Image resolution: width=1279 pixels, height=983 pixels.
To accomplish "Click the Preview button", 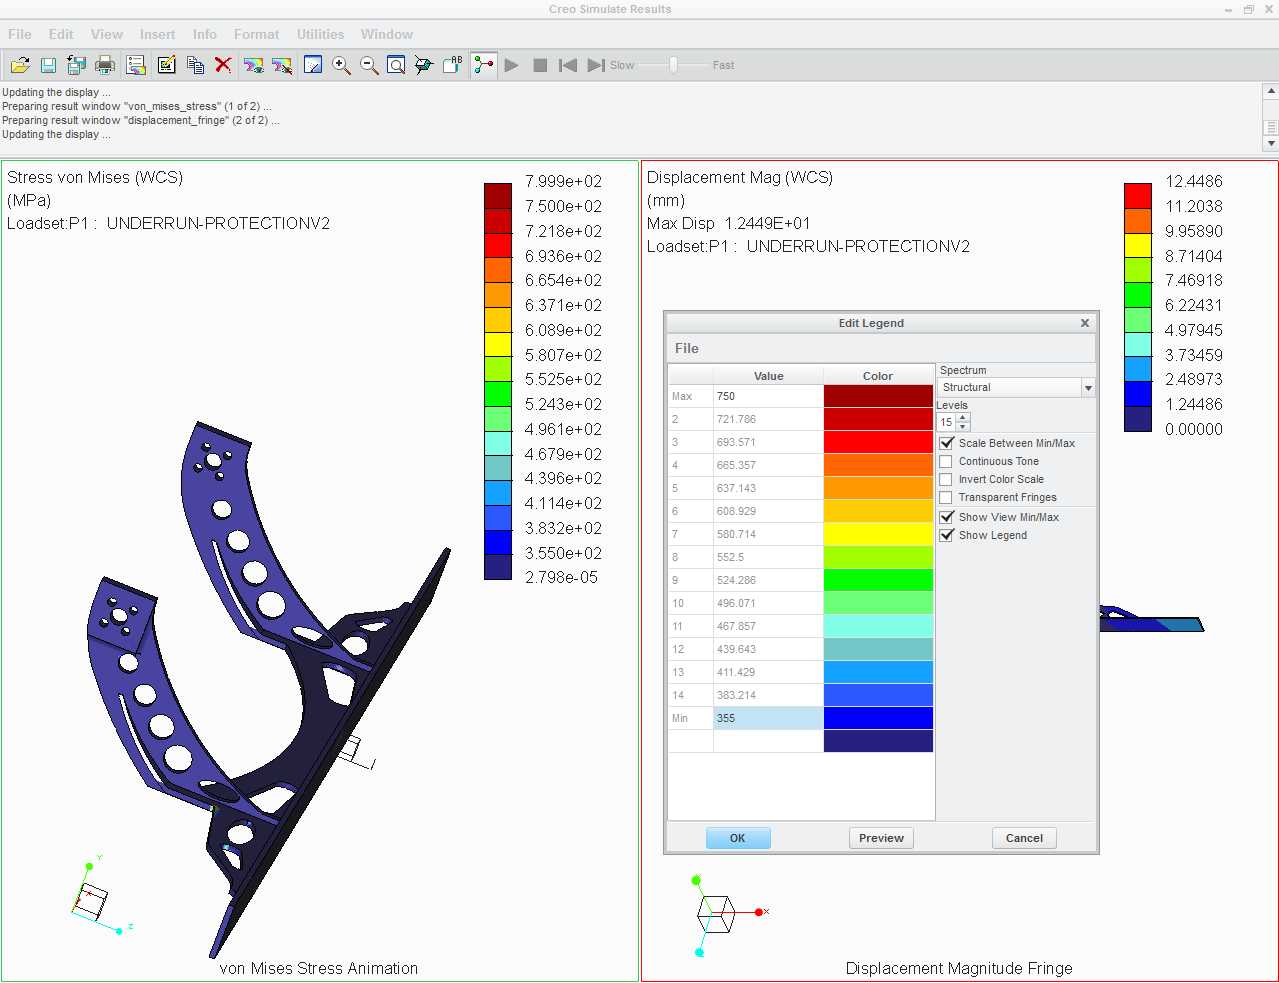I will click(881, 838).
